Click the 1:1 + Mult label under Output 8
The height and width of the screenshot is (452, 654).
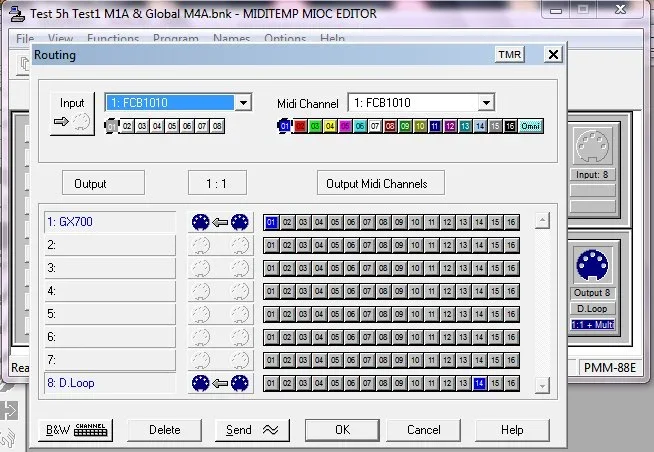coord(592,324)
